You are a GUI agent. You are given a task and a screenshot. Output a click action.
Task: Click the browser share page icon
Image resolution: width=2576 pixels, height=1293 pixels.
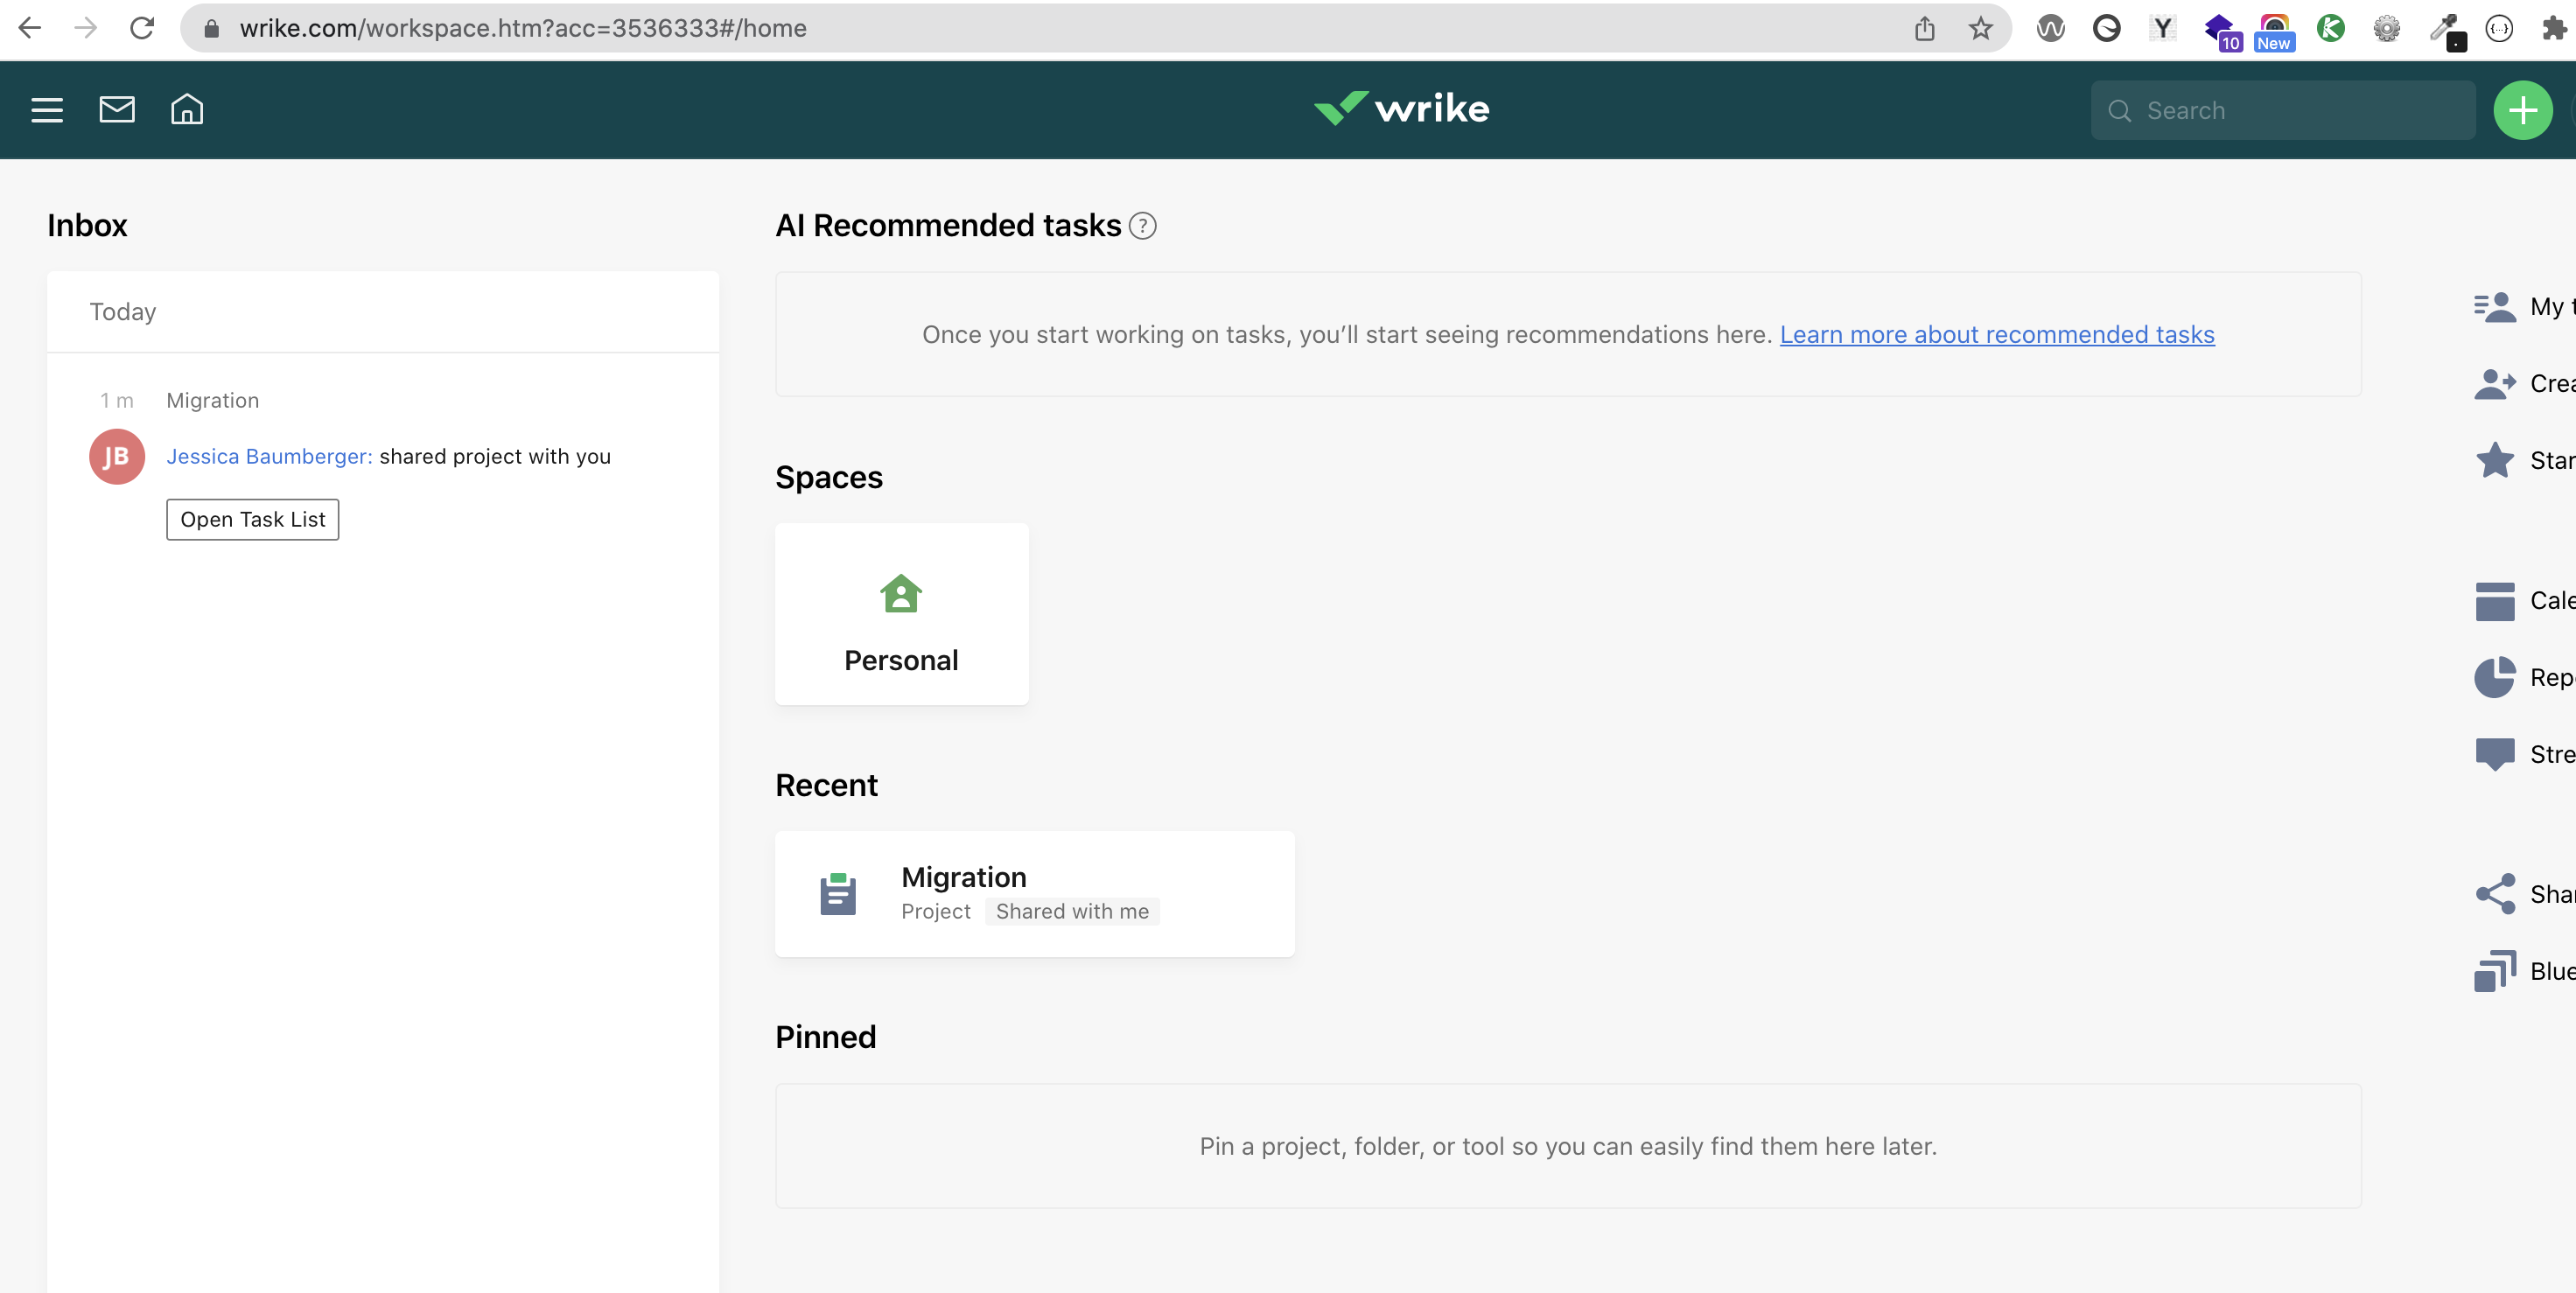pyautogui.click(x=1925, y=28)
